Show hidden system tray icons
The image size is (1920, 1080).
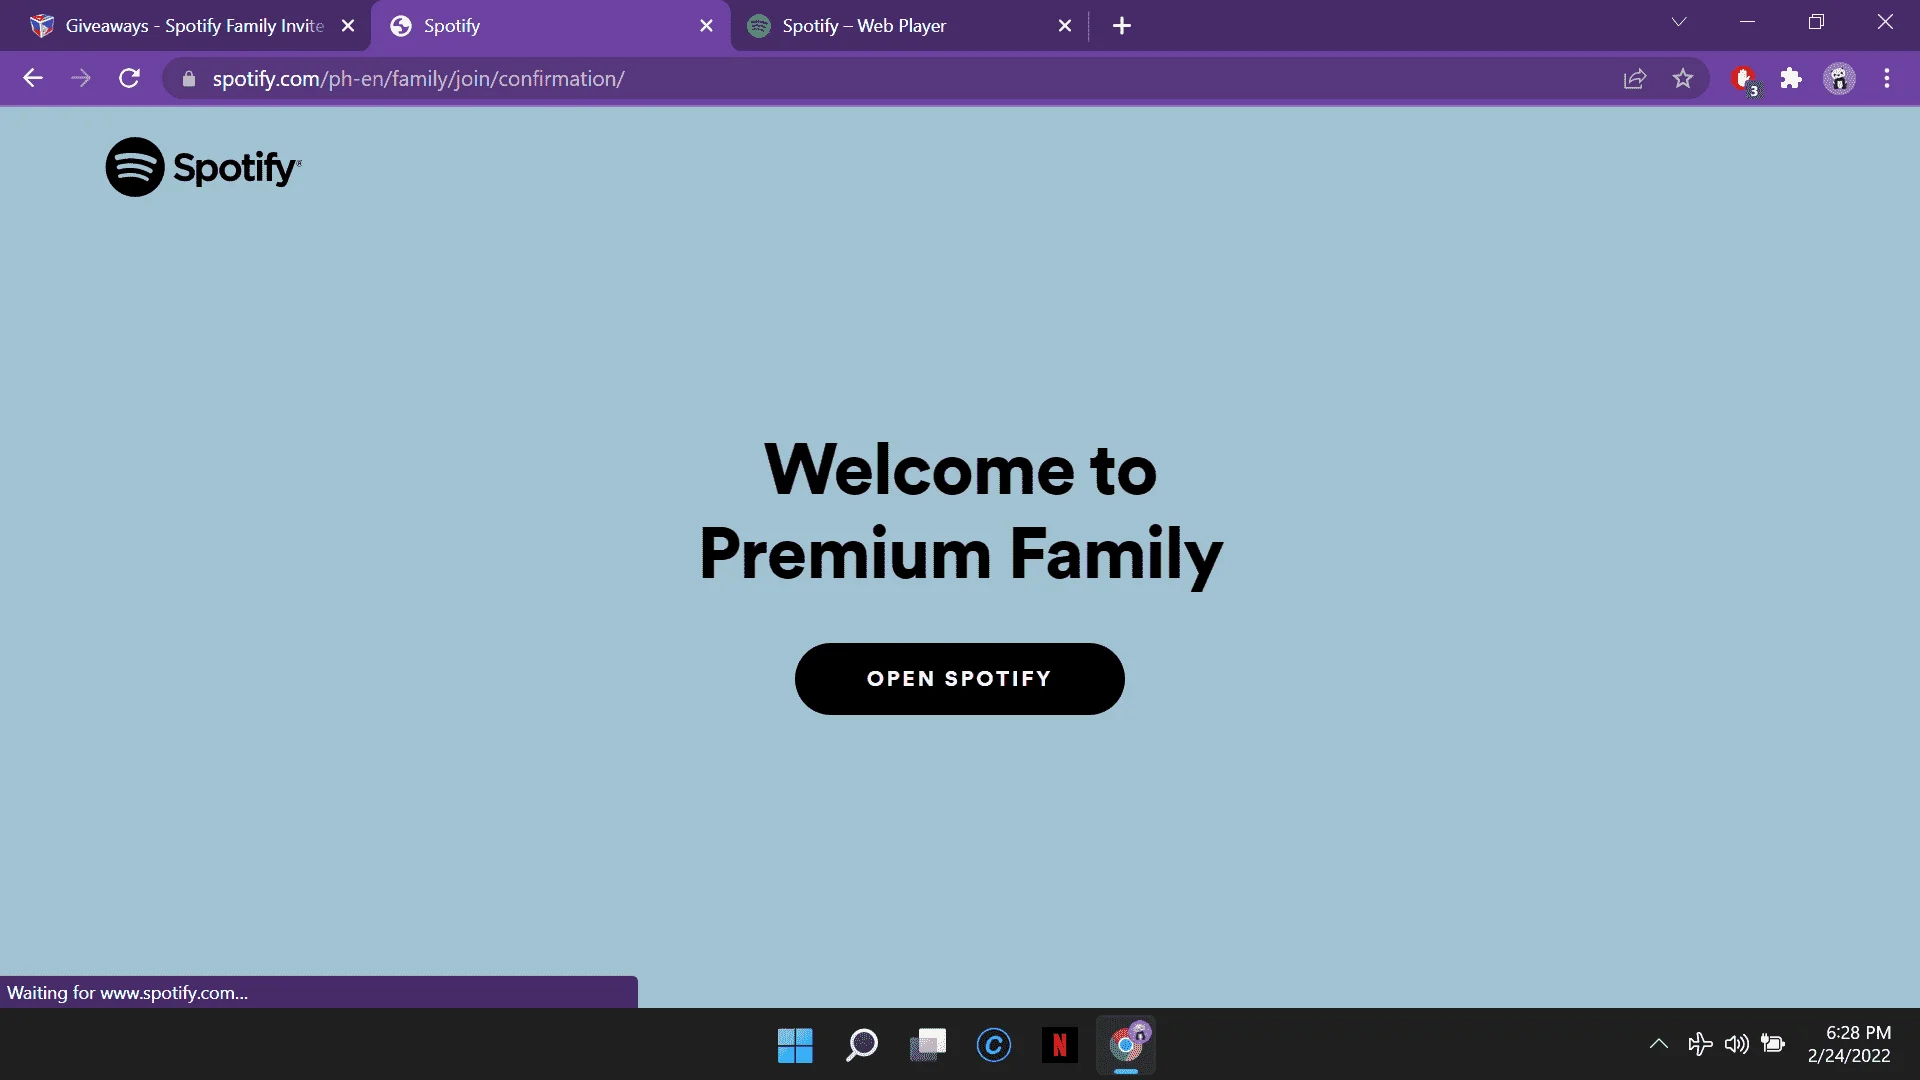coord(1659,1045)
